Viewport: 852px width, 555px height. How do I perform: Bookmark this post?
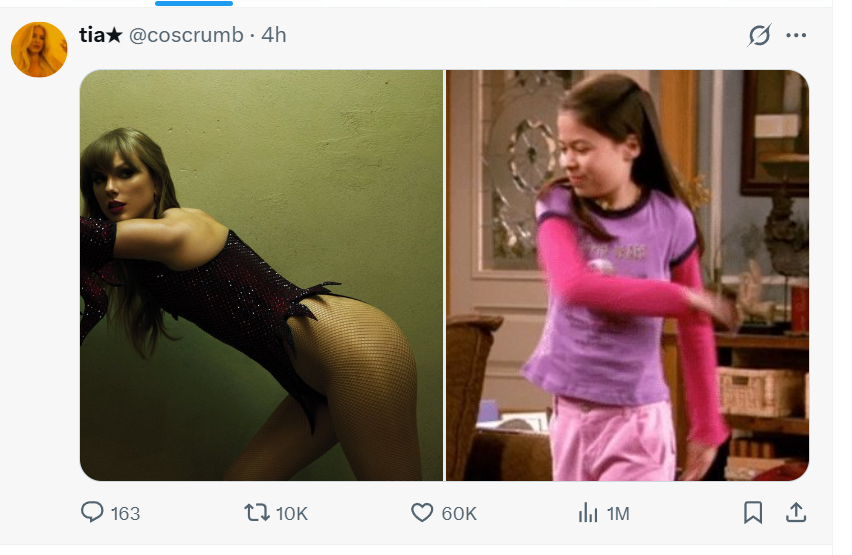click(x=753, y=513)
